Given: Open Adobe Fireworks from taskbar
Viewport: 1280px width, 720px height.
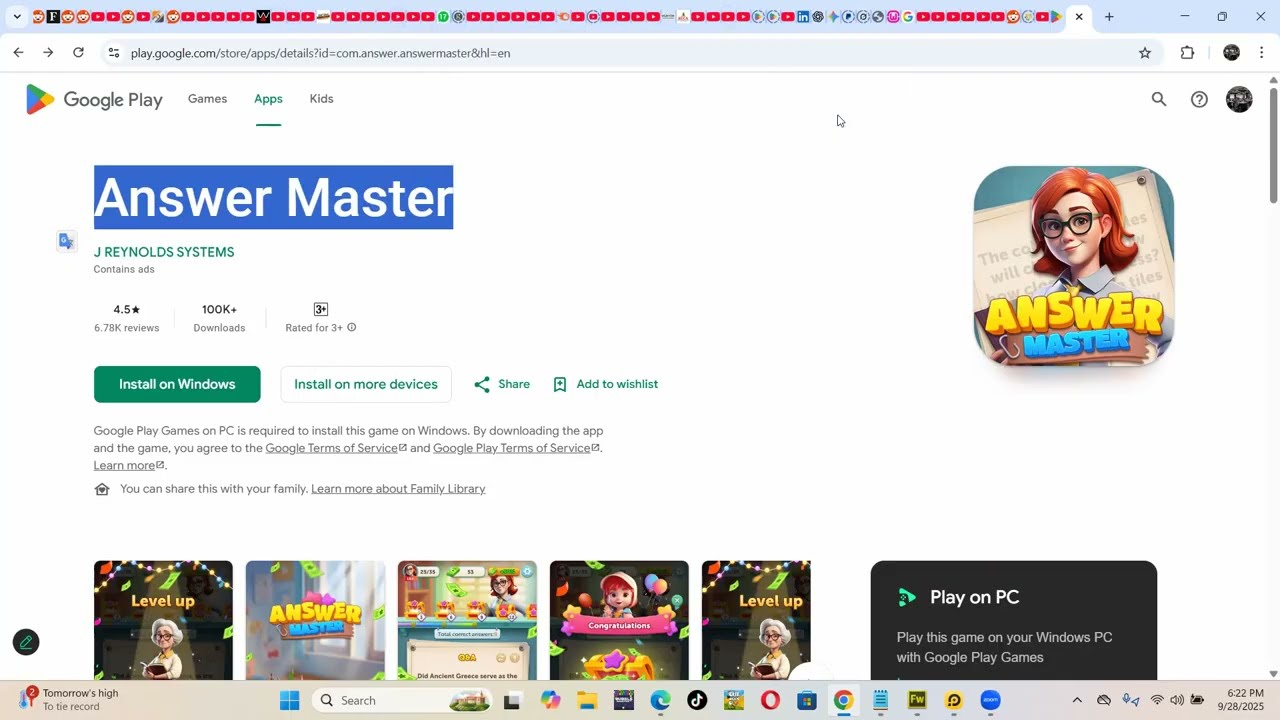Looking at the screenshot, I should coord(917,700).
